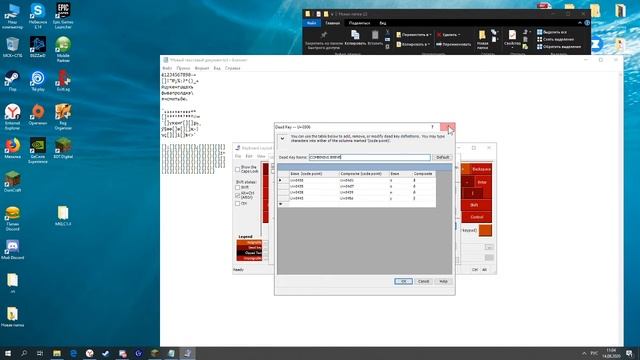This screenshot has height=360, width=640.
Task: Open Notepad's File menu
Action: click(167, 68)
